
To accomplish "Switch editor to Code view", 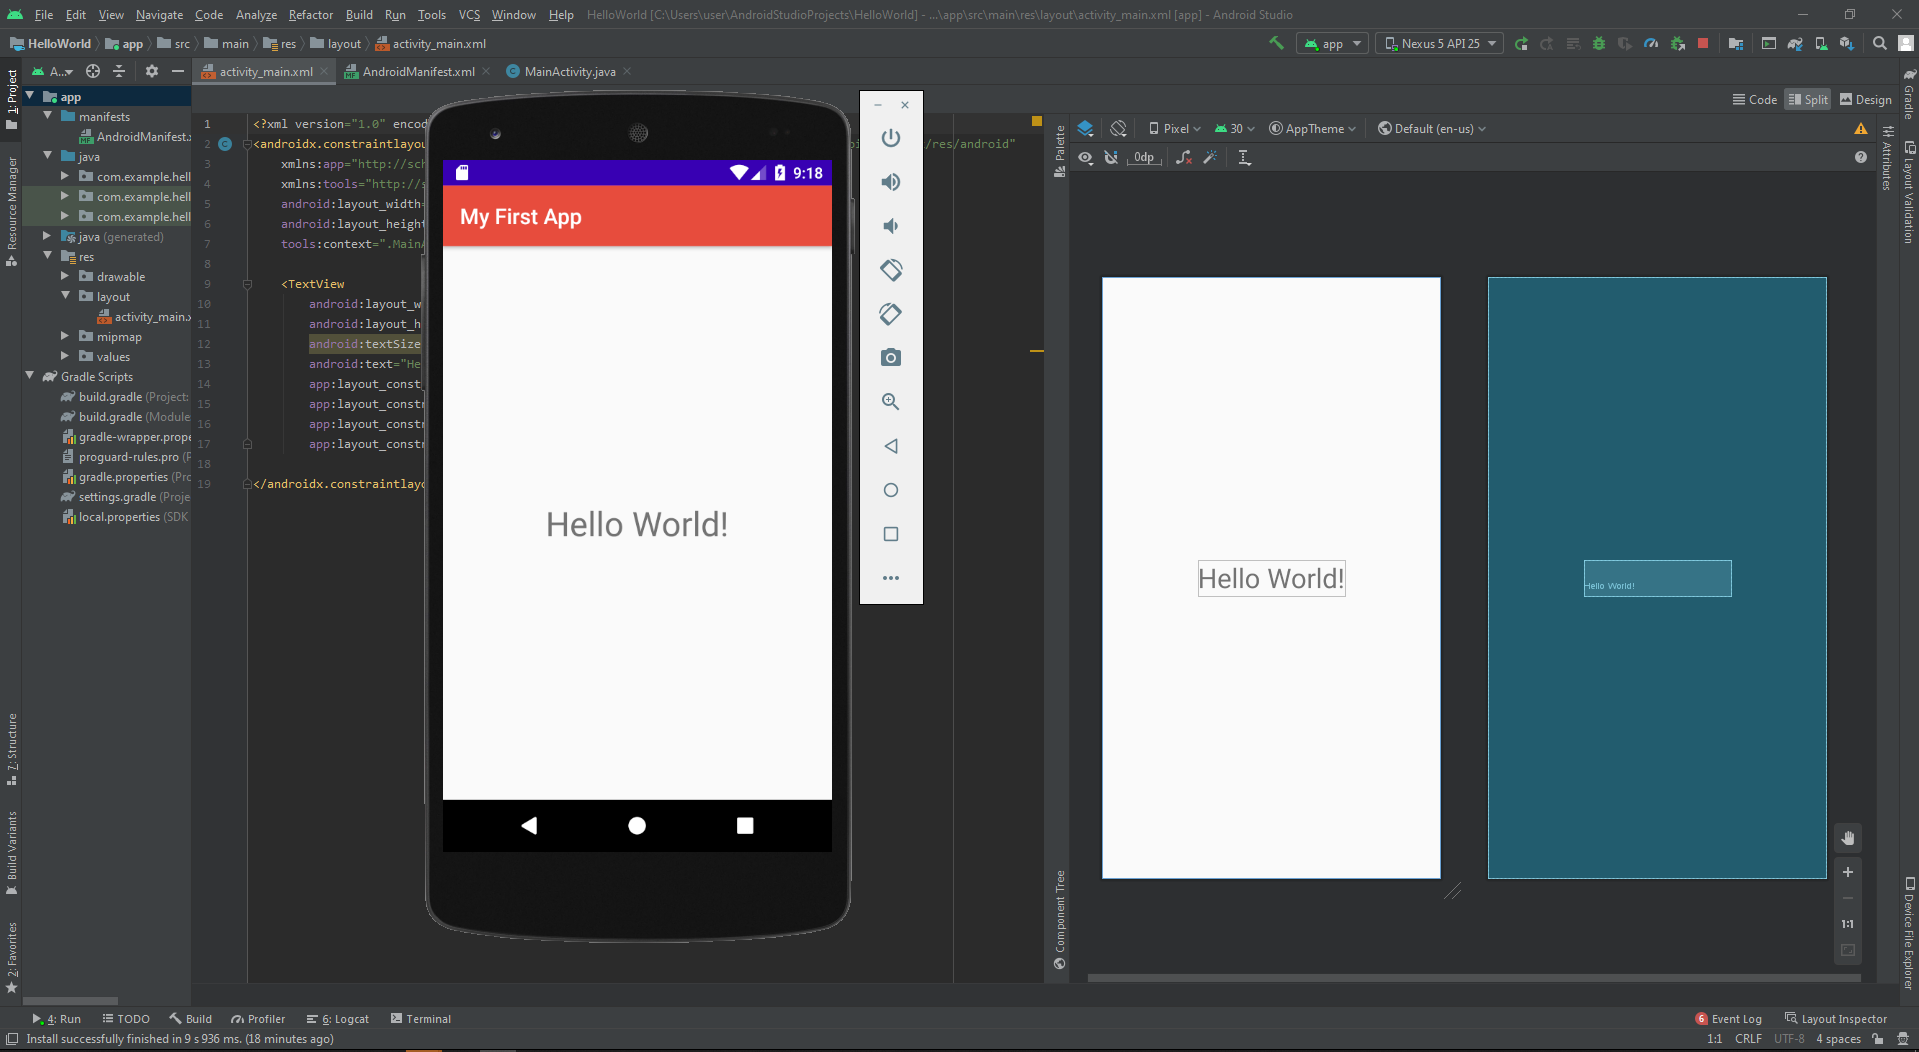I will click(1755, 99).
